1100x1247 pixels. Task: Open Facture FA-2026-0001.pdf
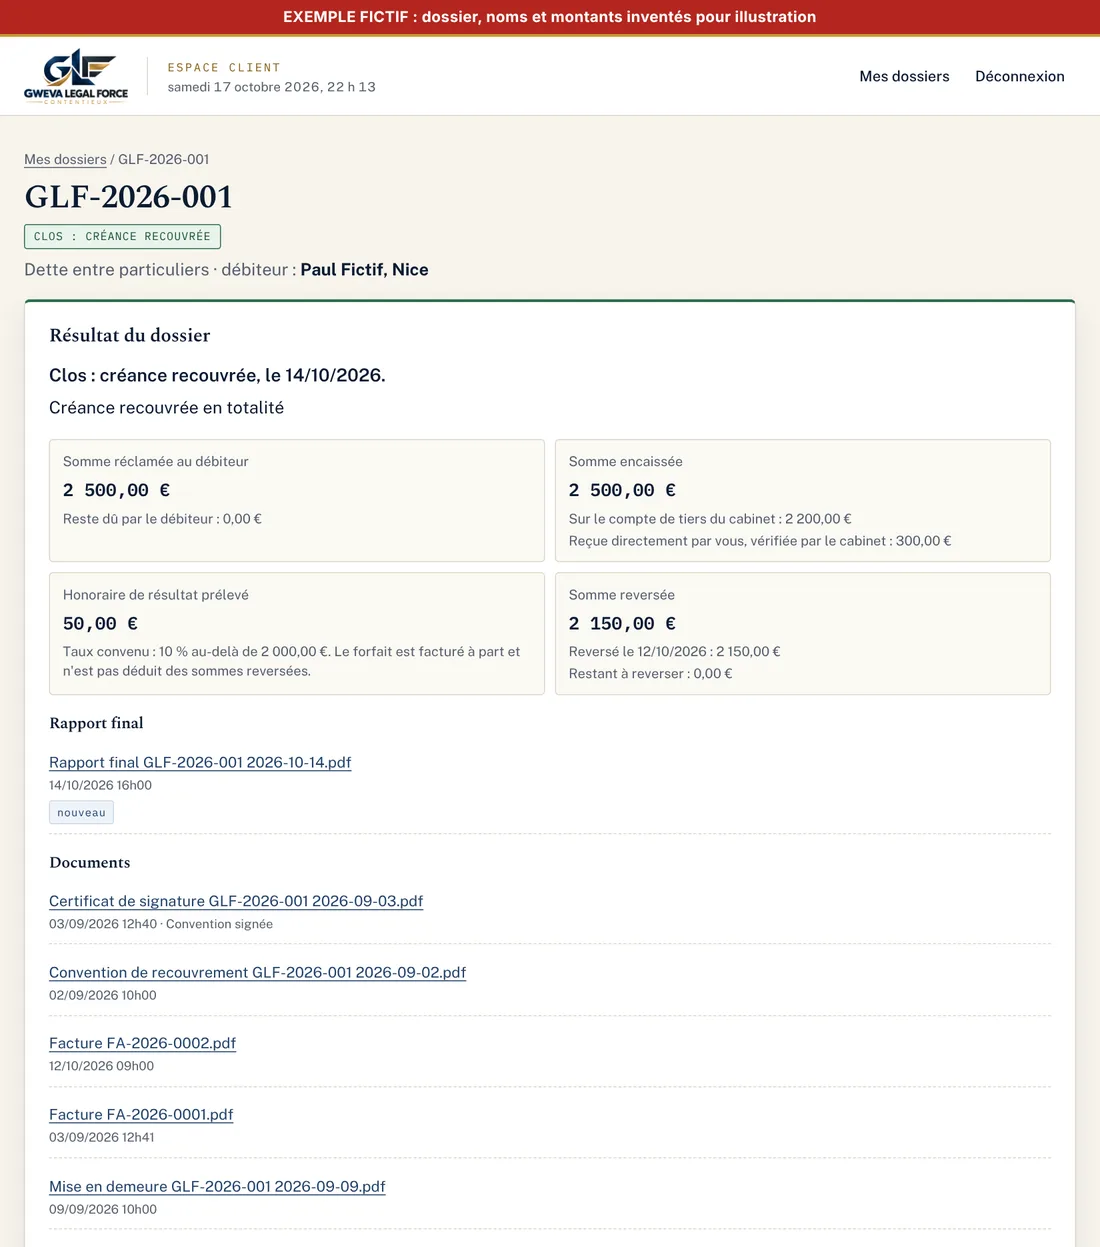(x=141, y=1114)
